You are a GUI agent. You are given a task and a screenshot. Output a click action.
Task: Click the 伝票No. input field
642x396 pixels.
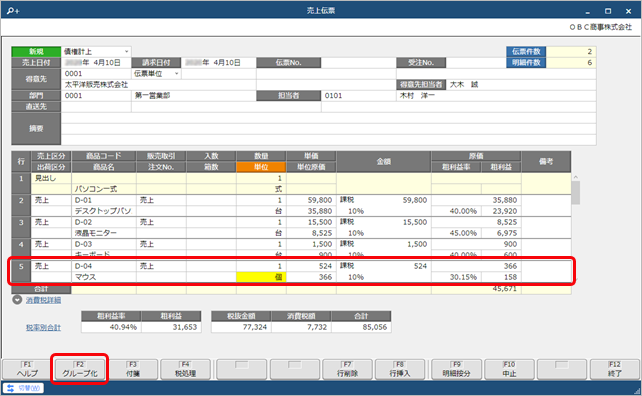coord(359,63)
